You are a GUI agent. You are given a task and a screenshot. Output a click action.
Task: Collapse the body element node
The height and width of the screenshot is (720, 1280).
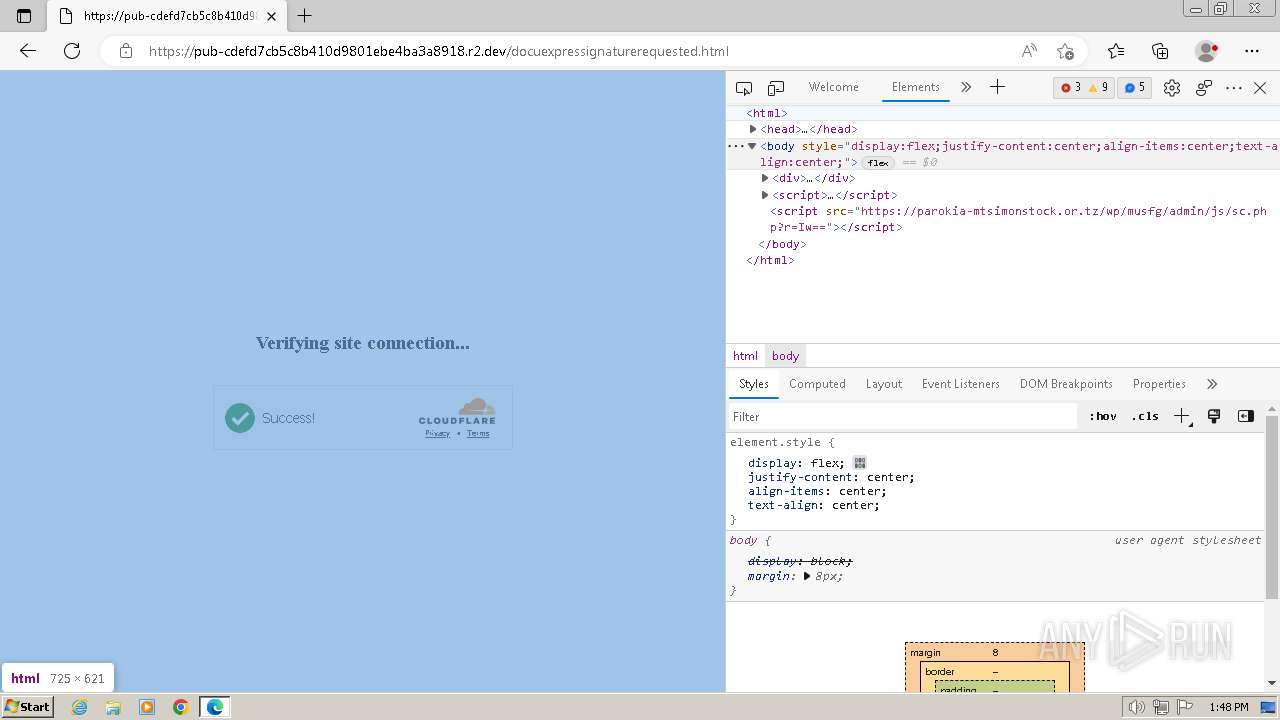(752, 146)
